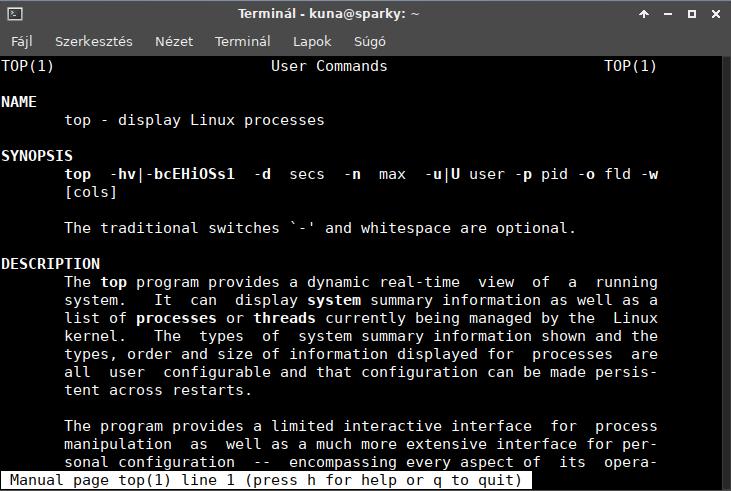Click the 'TOP(1)' header at top left
The image size is (731, 491).
tap(28, 66)
